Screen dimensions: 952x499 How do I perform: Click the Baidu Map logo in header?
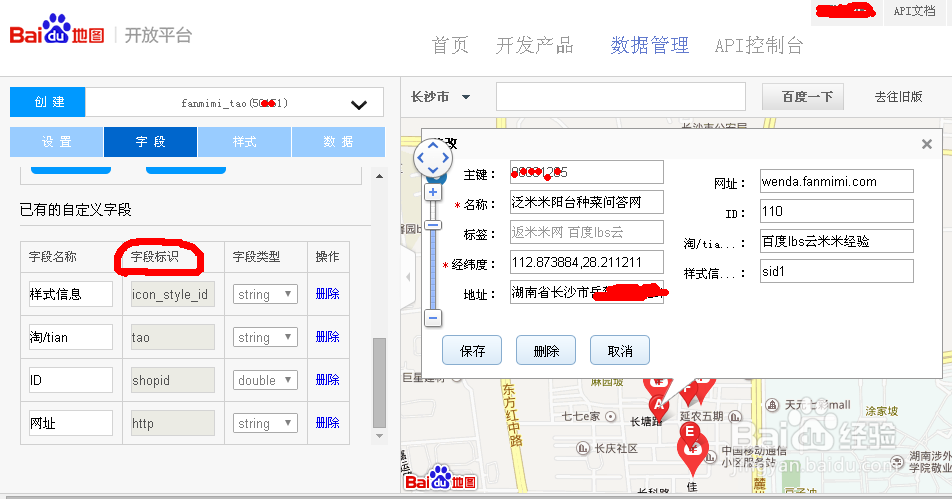click(x=57, y=30)
